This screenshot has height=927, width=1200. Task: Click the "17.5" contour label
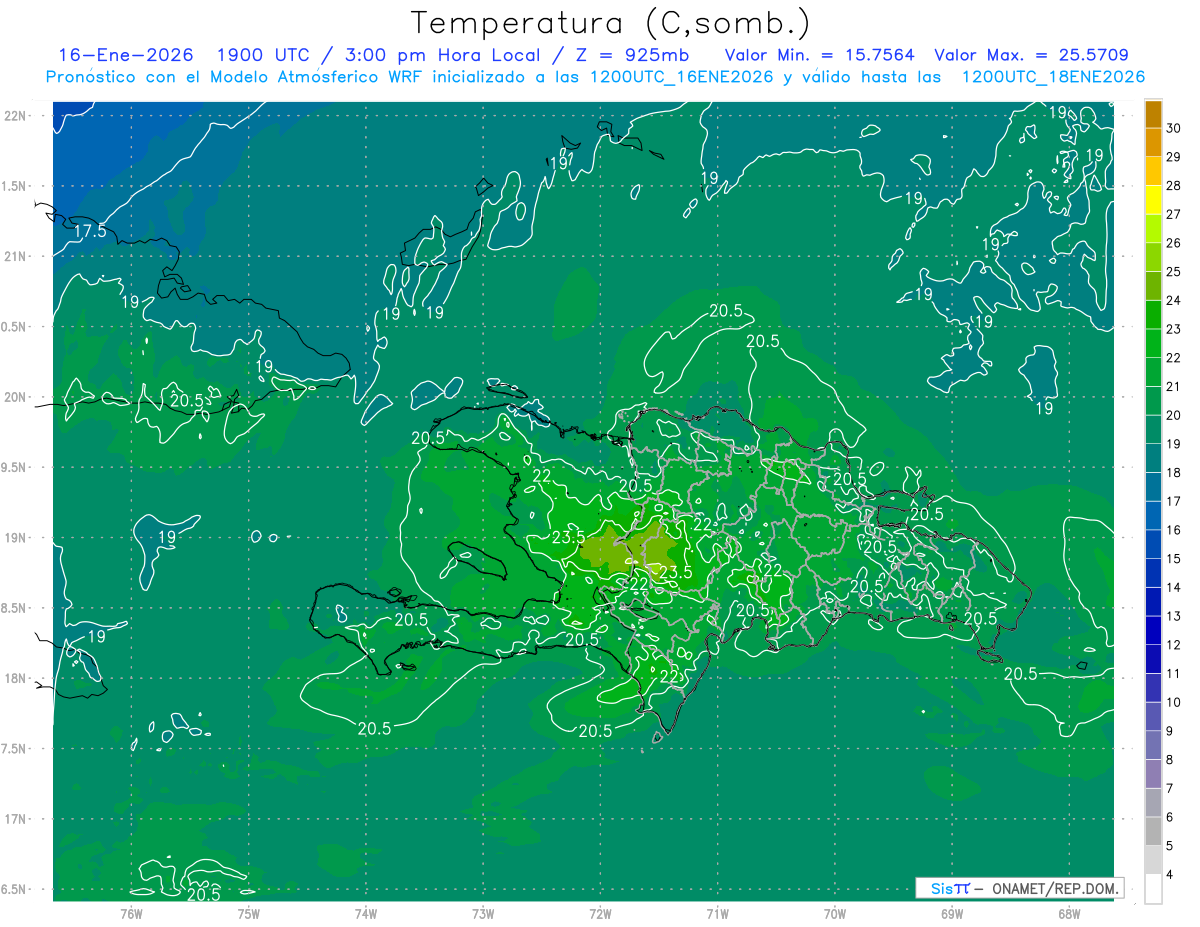90,231
